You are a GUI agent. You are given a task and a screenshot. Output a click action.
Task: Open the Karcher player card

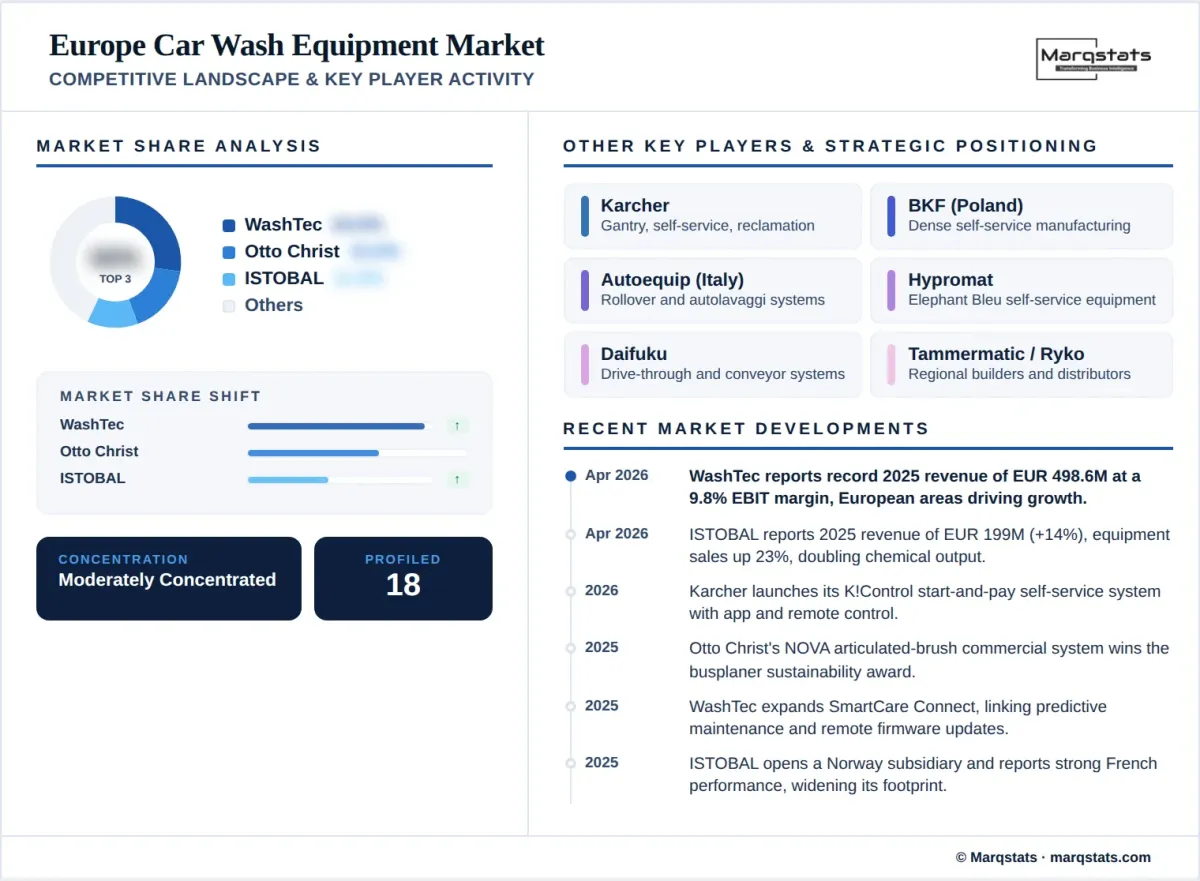click(x=713, y=215)
